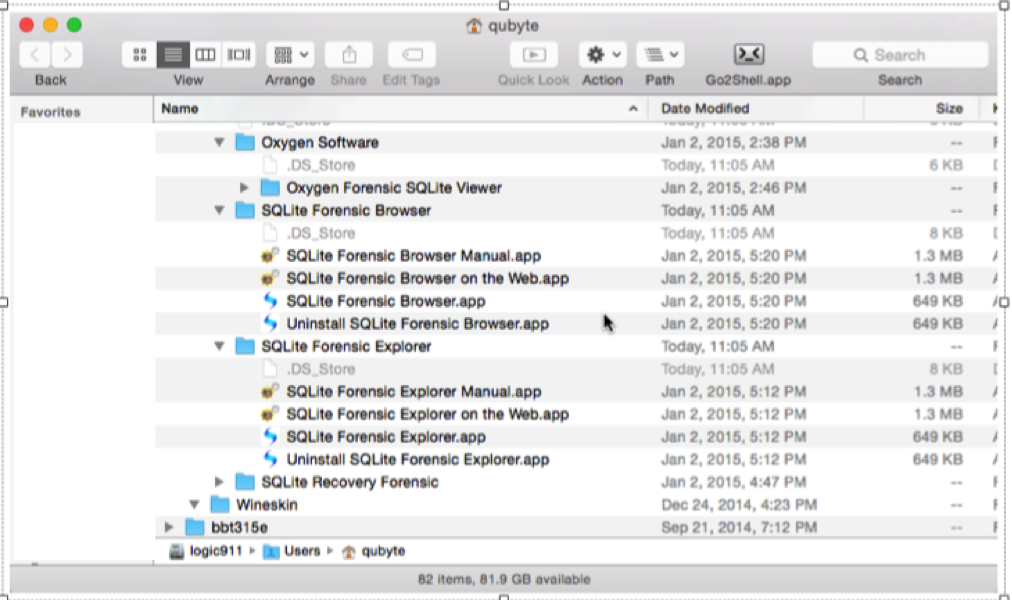Switch to cover flow view
The width and height of the screenshot is (1012, 600).
(238, 55)
